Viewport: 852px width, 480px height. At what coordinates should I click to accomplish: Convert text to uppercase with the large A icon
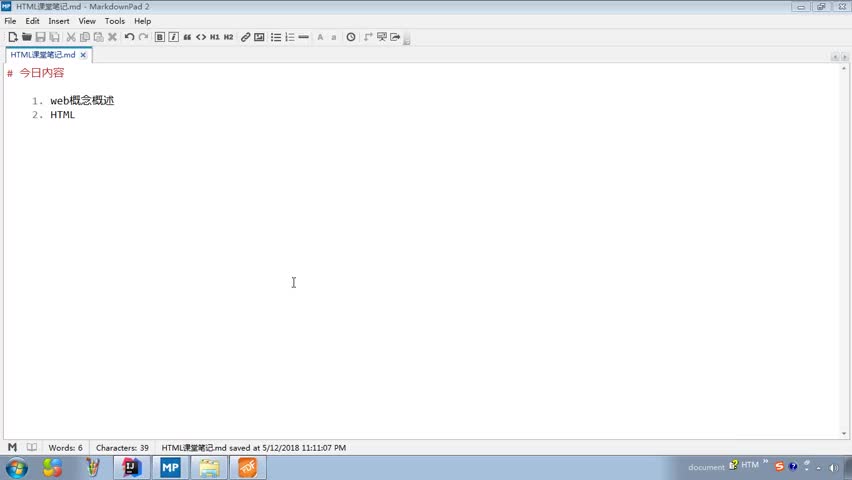tap(320, 37)
